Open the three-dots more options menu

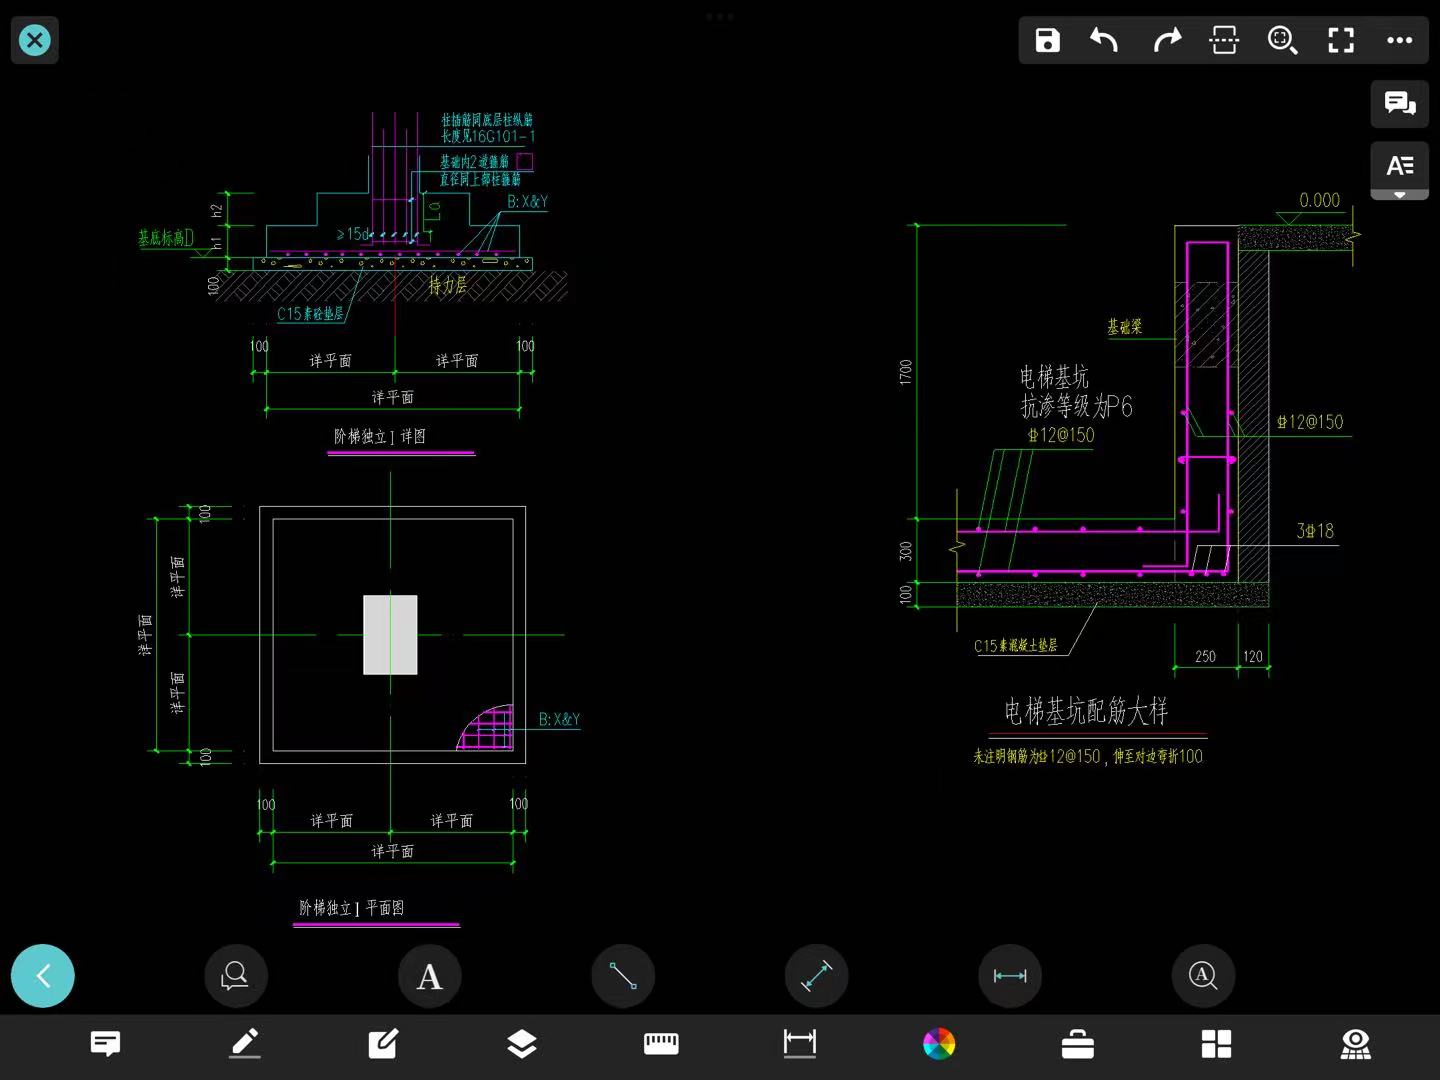click(1400, 40)
